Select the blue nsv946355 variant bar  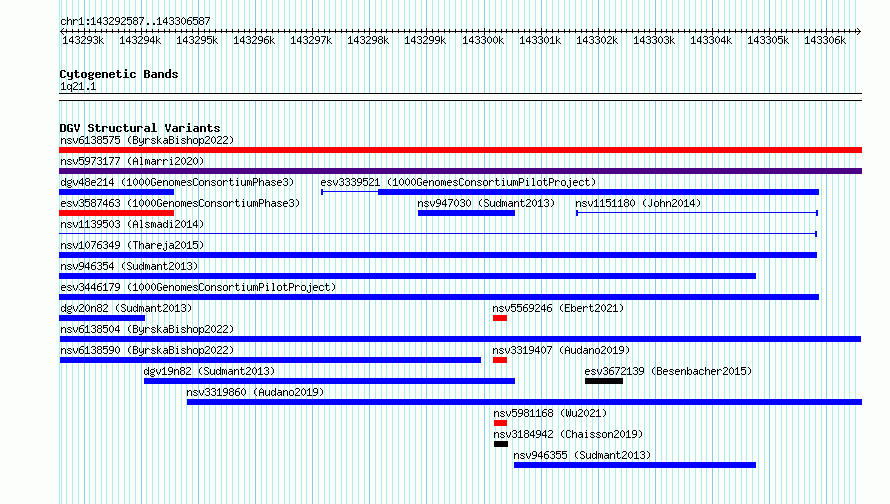[635, 465]
